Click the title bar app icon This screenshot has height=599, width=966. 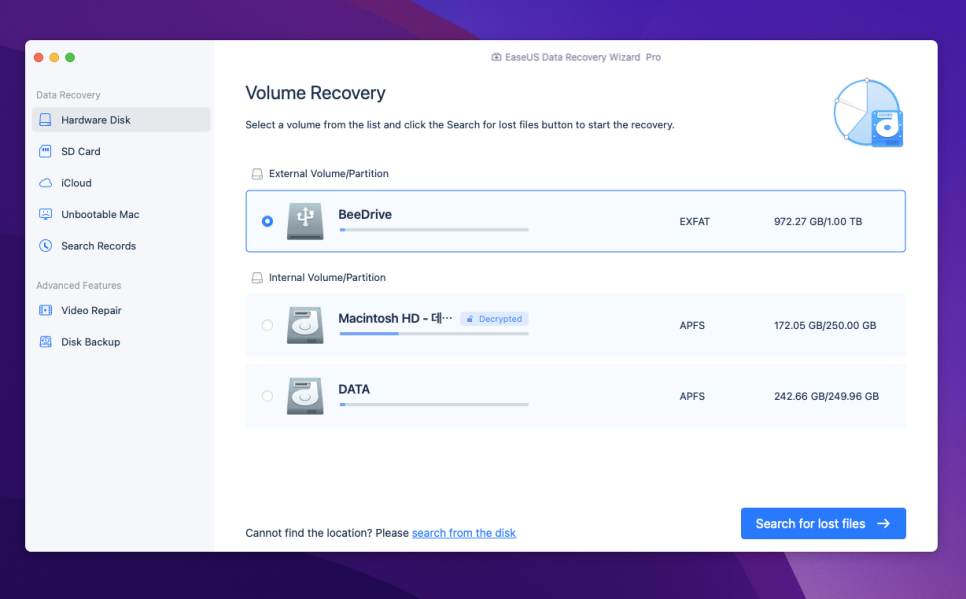(x=496, y=57)
